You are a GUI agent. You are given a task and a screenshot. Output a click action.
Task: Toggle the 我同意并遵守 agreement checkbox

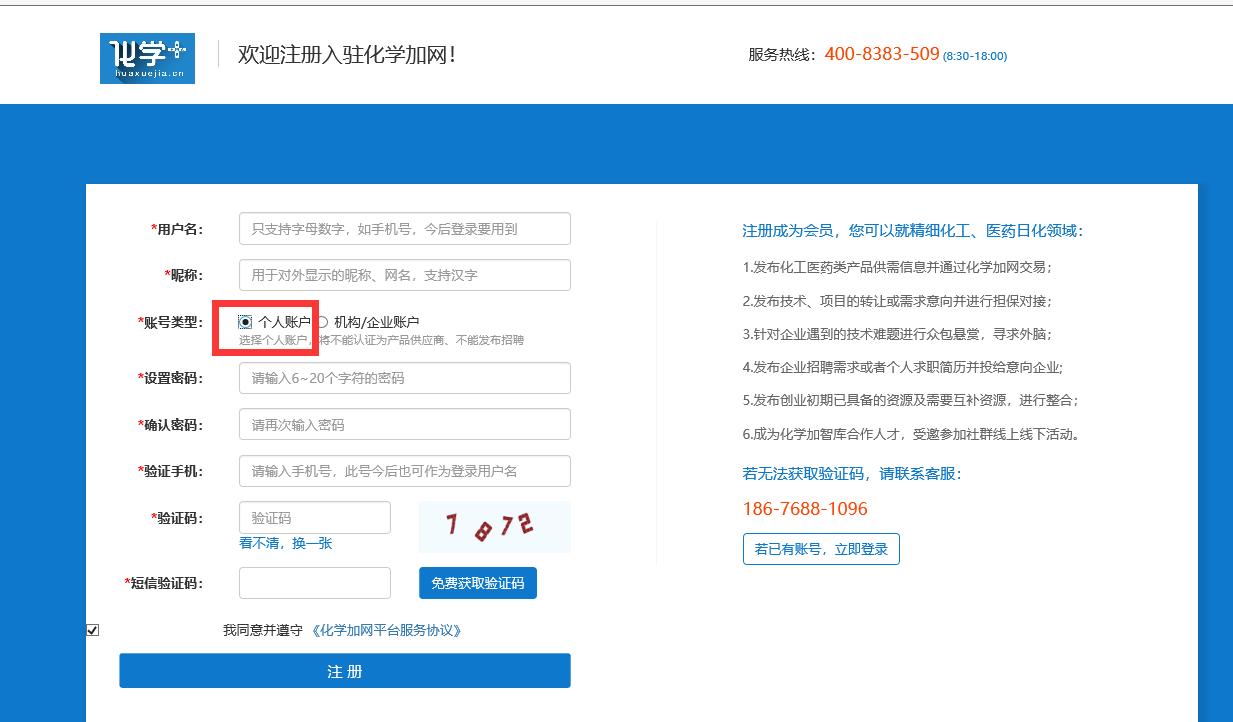[x=93, y=630]
